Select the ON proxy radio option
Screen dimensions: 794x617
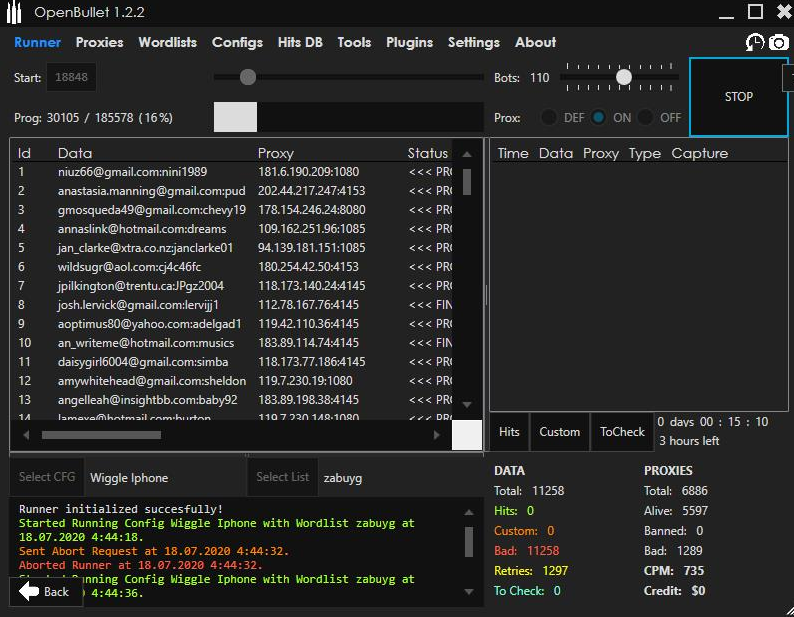598,118
